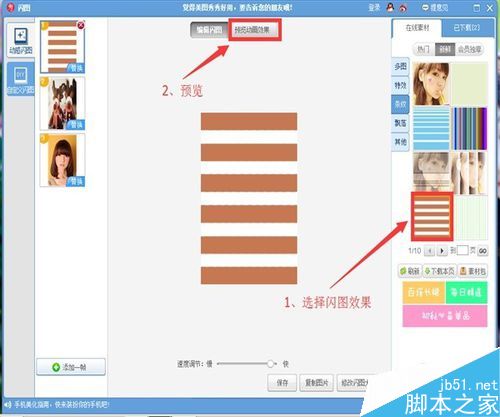Pick the vertical split faces effect
The height and width of the screenshot is (417, 500).
[x=470, y=173]
